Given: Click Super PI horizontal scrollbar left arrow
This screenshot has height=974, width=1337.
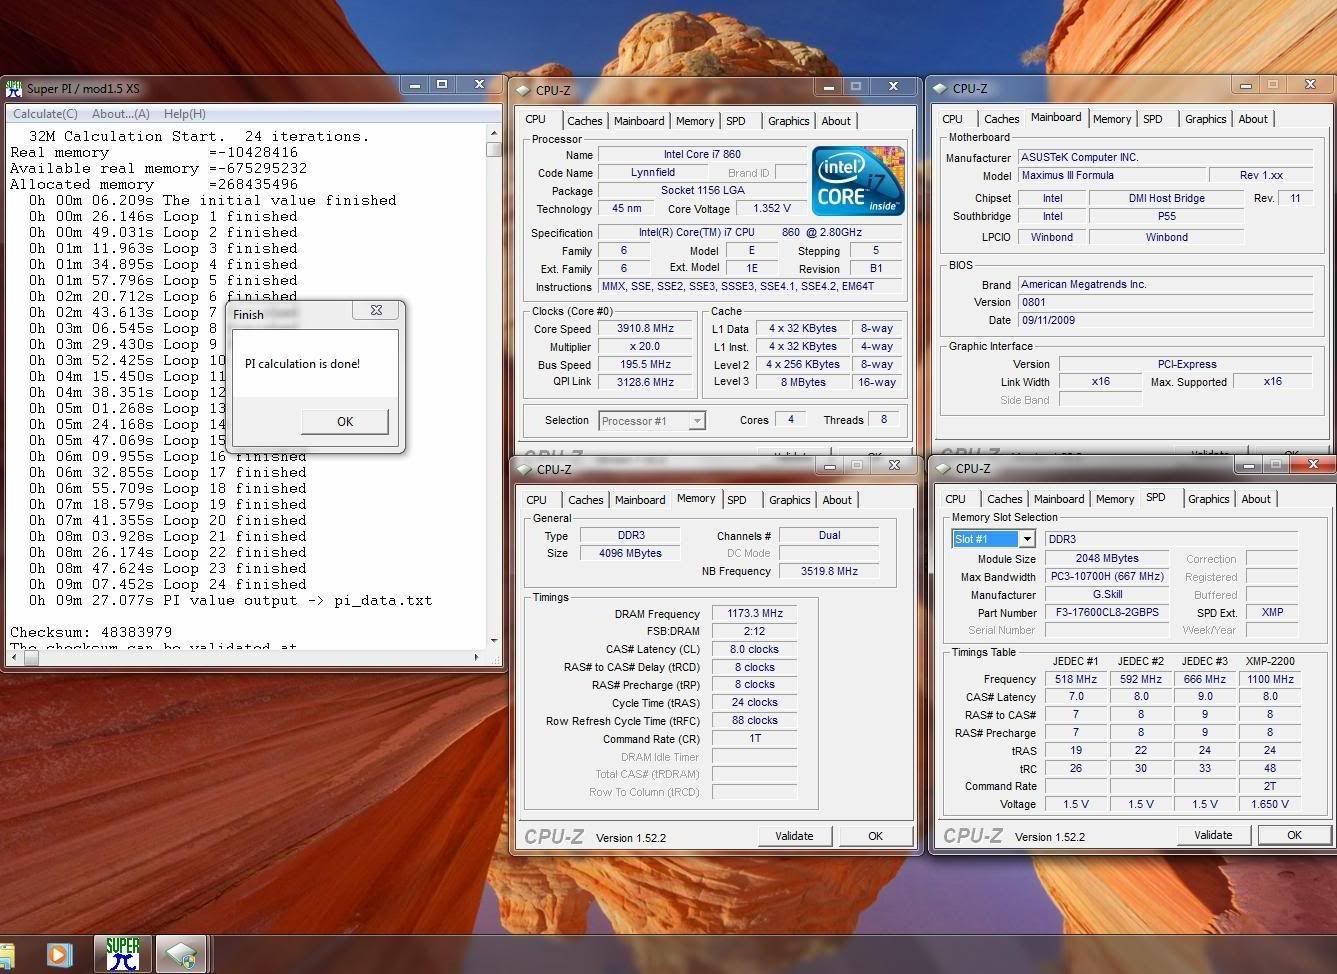Looking at the screenshot, I should 13,658.
